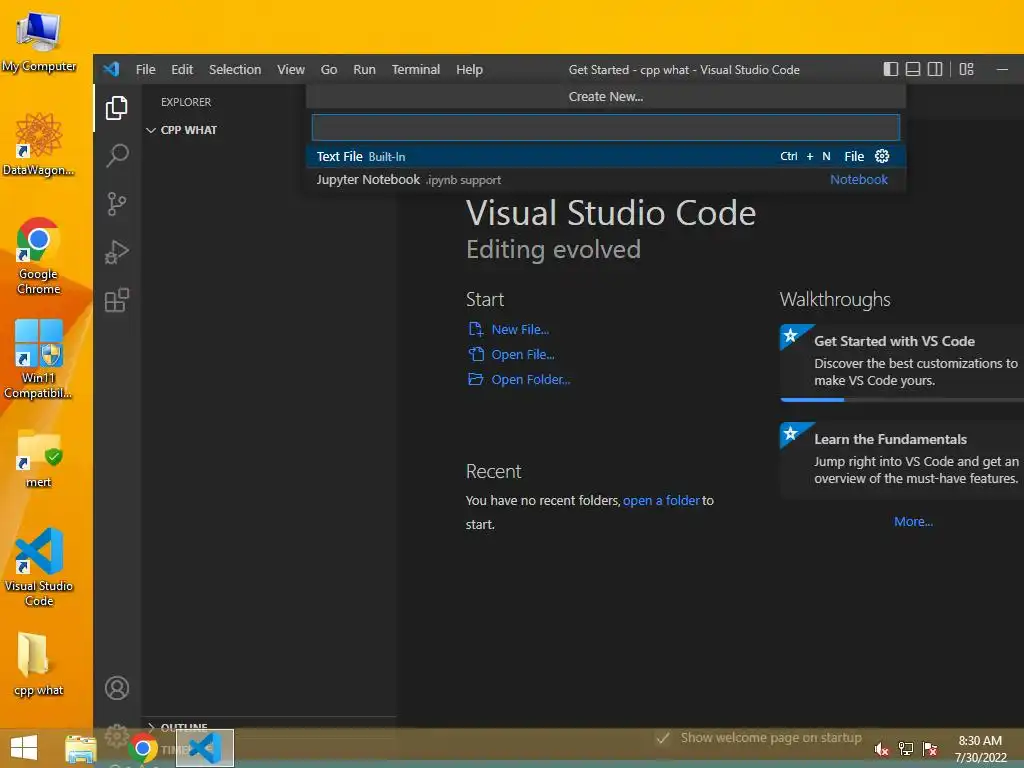Toggle Show welcome page on startup checkbox
This screenshot has width=1024, height=768.
tap(663, 738)
